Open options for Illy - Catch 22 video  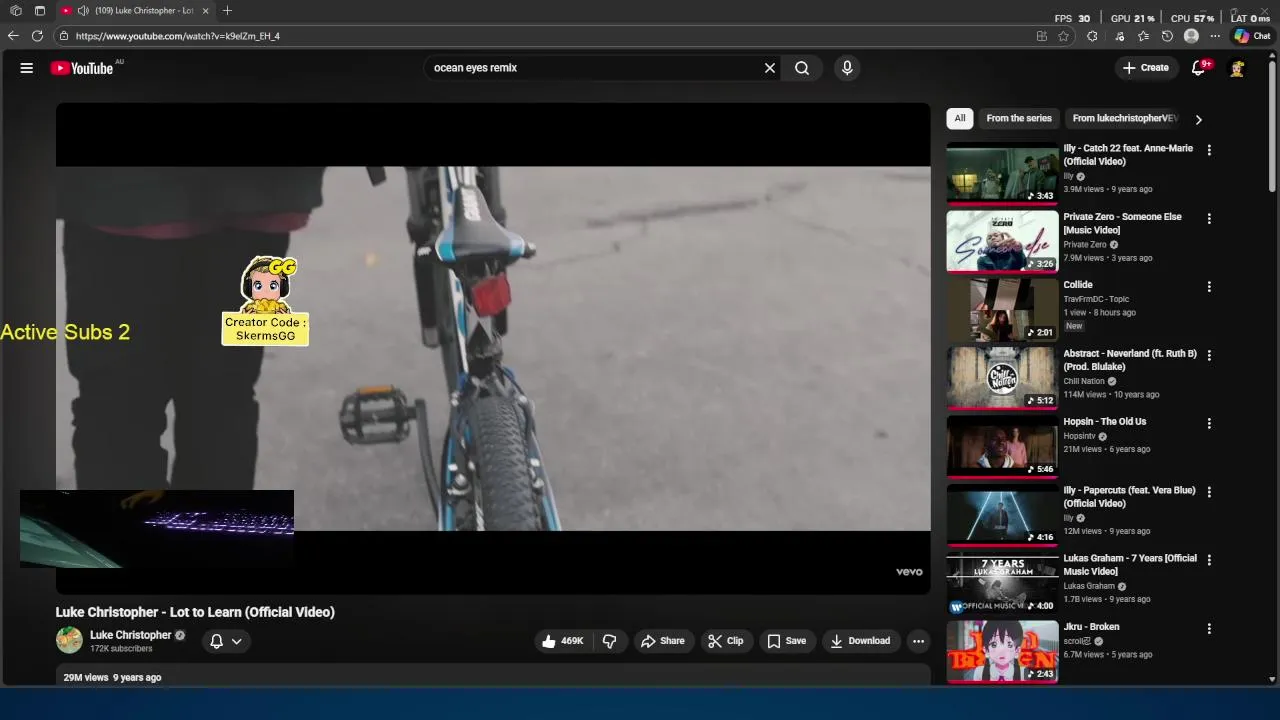point(1209,150)
